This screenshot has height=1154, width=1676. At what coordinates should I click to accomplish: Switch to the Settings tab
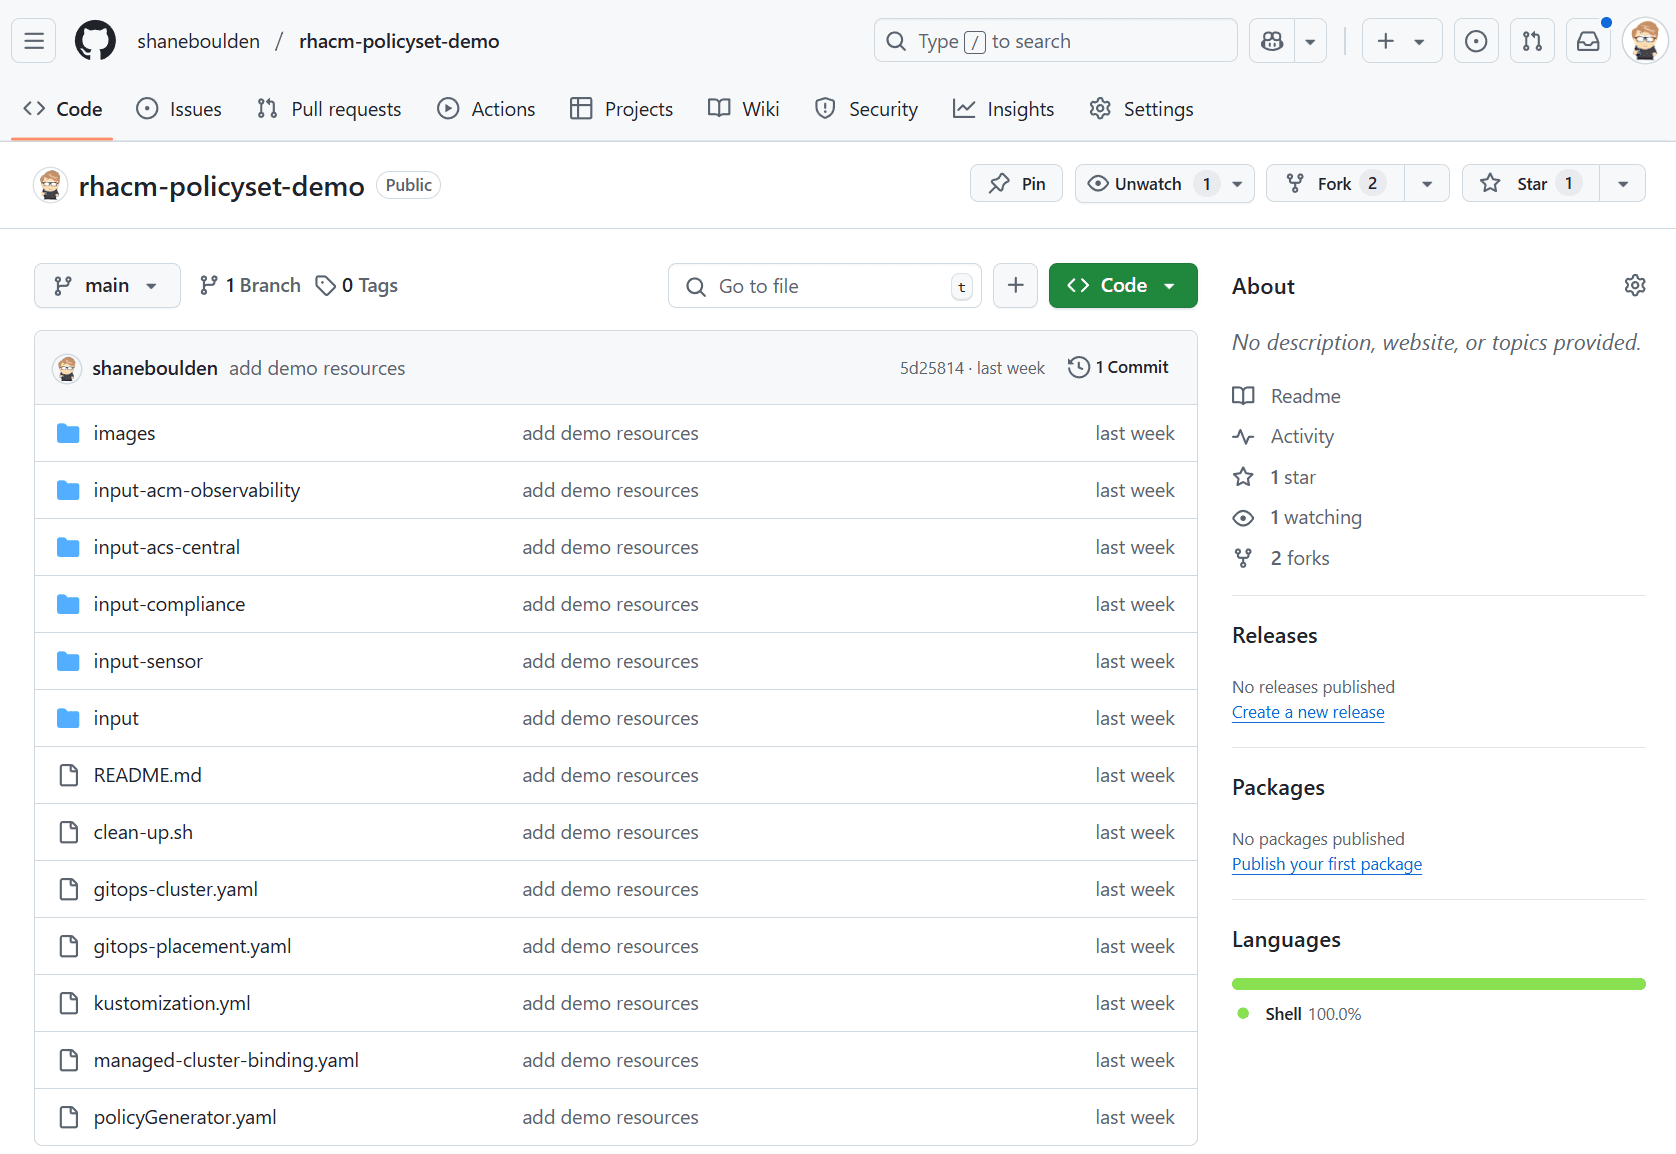pyautogui.click(x=1141, y=109)
